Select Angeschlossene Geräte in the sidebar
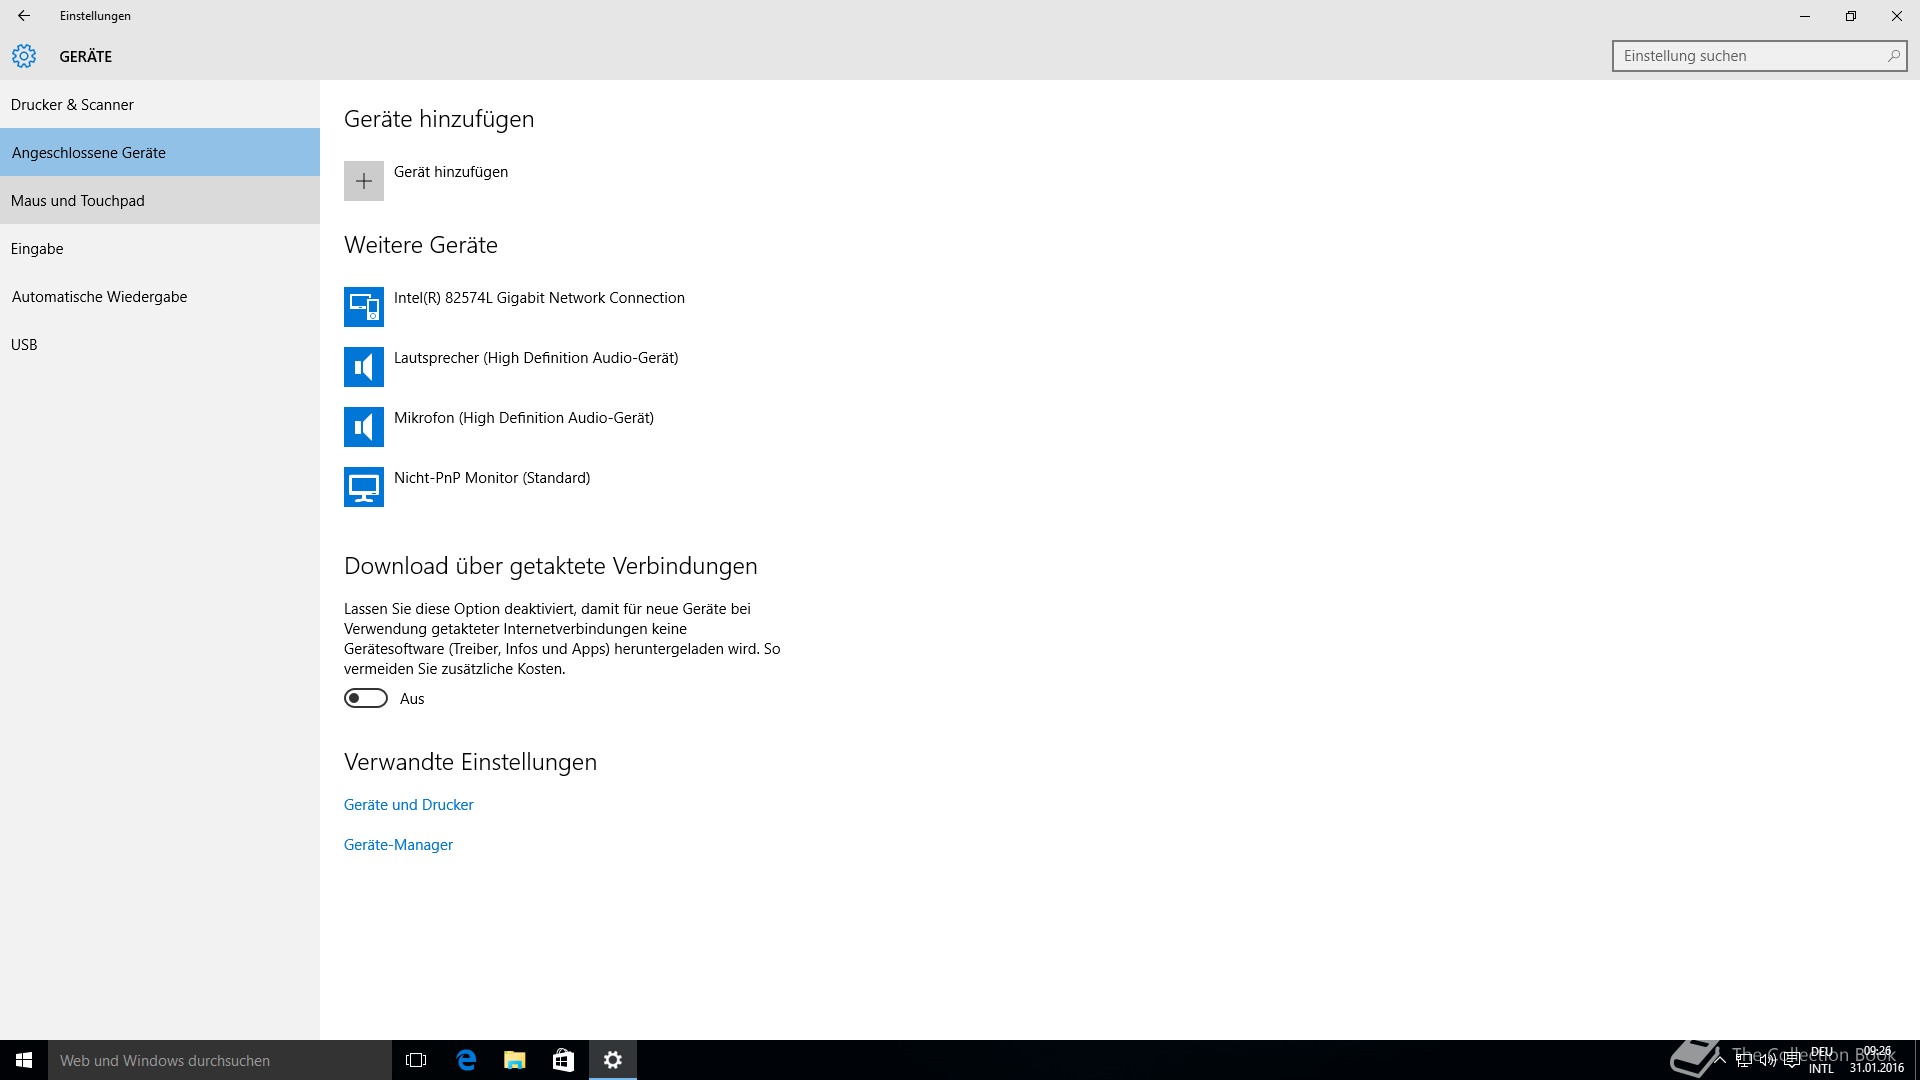This screenshot has height=1080, width=1920. pyautogui.click(x=160, y=152)
